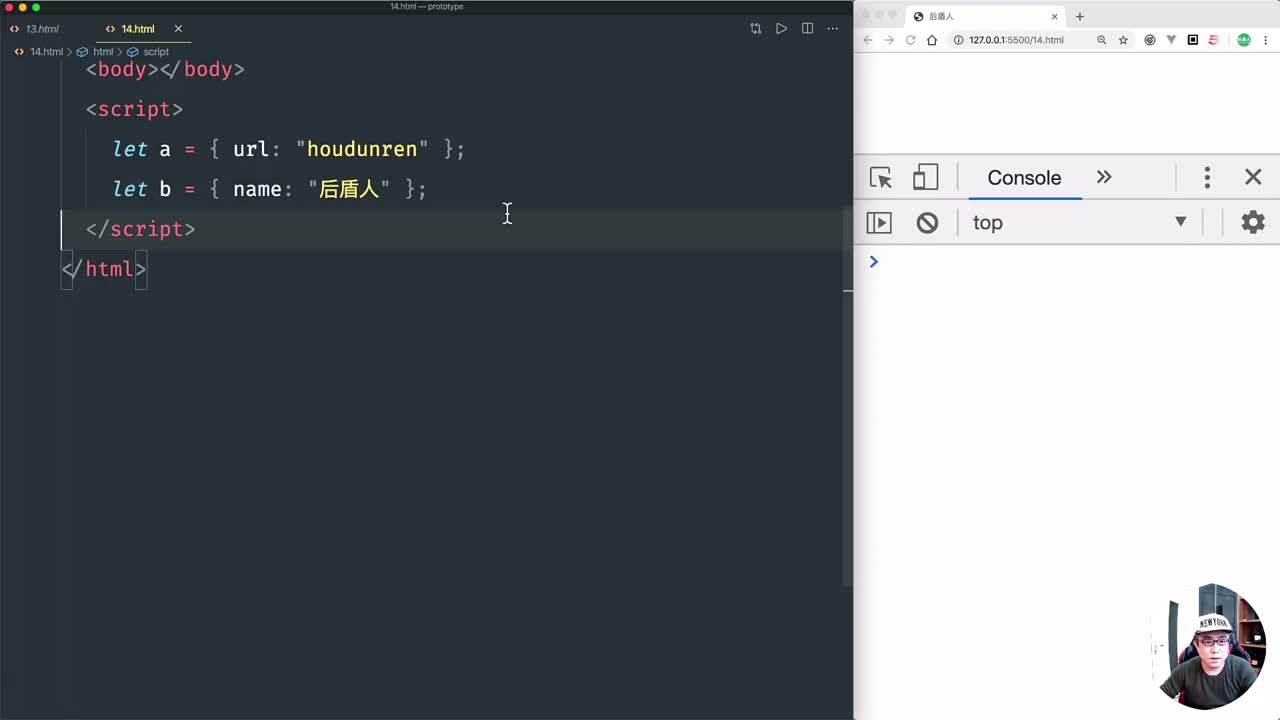This screenshot has height=720, width=1280.
Task: Open the top JavaScript context dropdown
Action: (x=1080, y=222)
